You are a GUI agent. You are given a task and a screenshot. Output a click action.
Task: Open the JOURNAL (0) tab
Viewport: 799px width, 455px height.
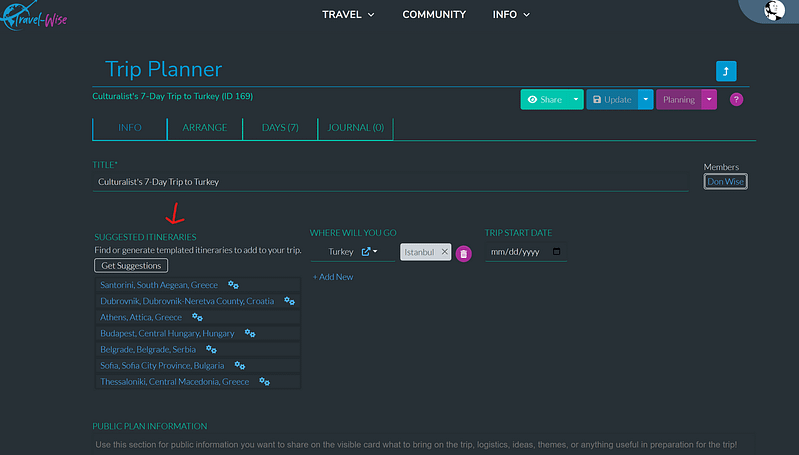tap(356, 128)
